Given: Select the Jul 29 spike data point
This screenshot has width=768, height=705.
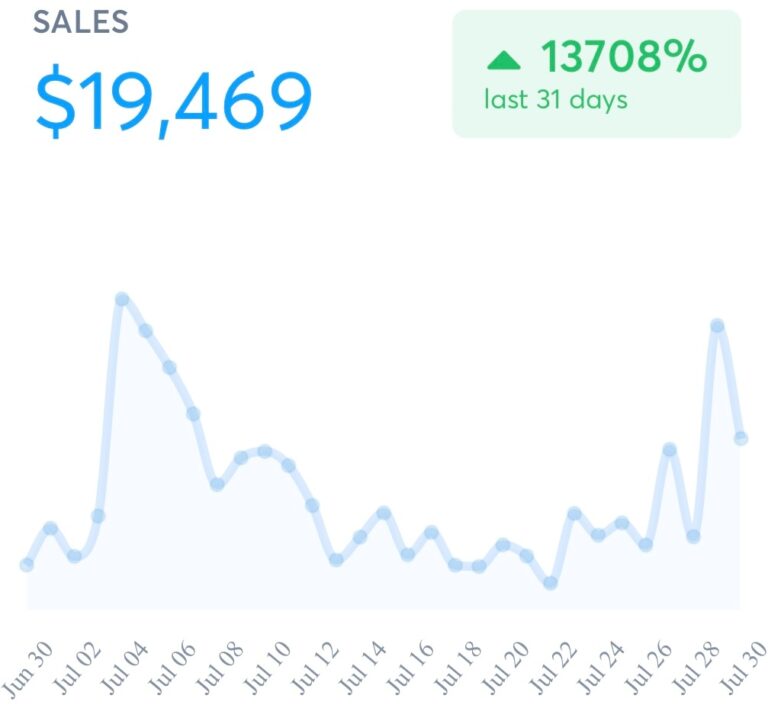Looking at the screenshot, I should 717,326.
